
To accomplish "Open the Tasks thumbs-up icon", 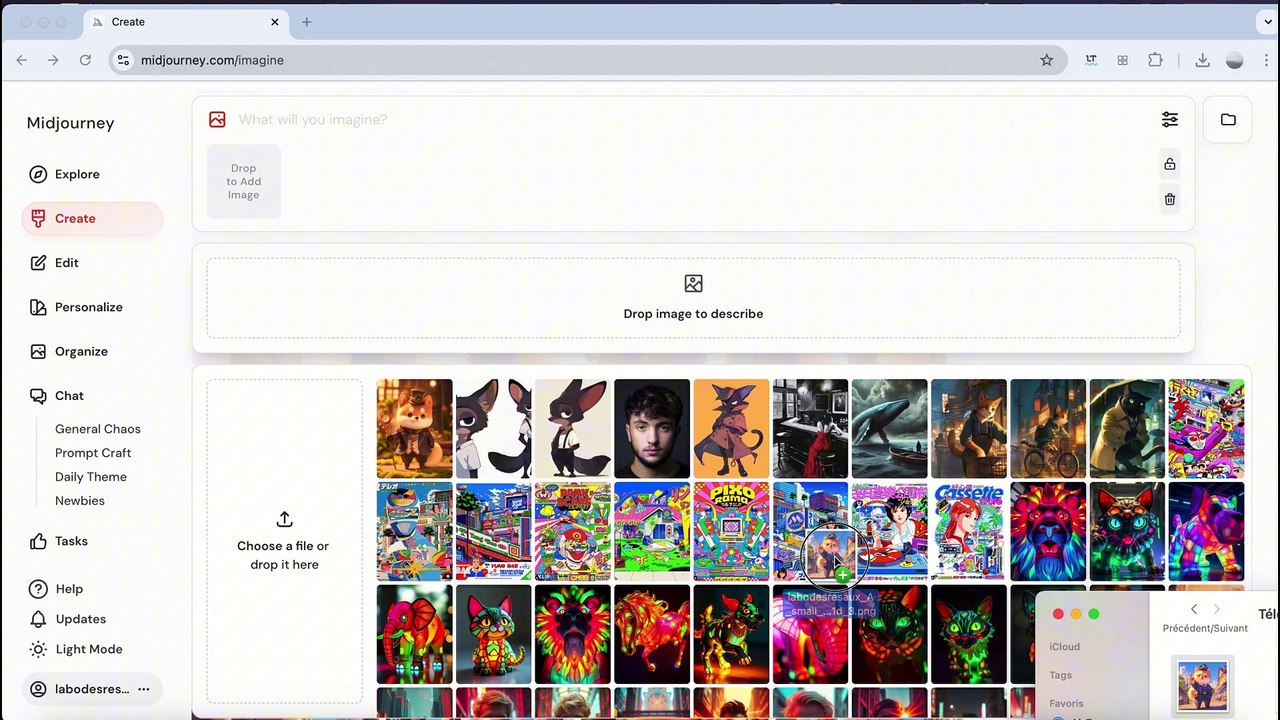I will click(38, 541).
